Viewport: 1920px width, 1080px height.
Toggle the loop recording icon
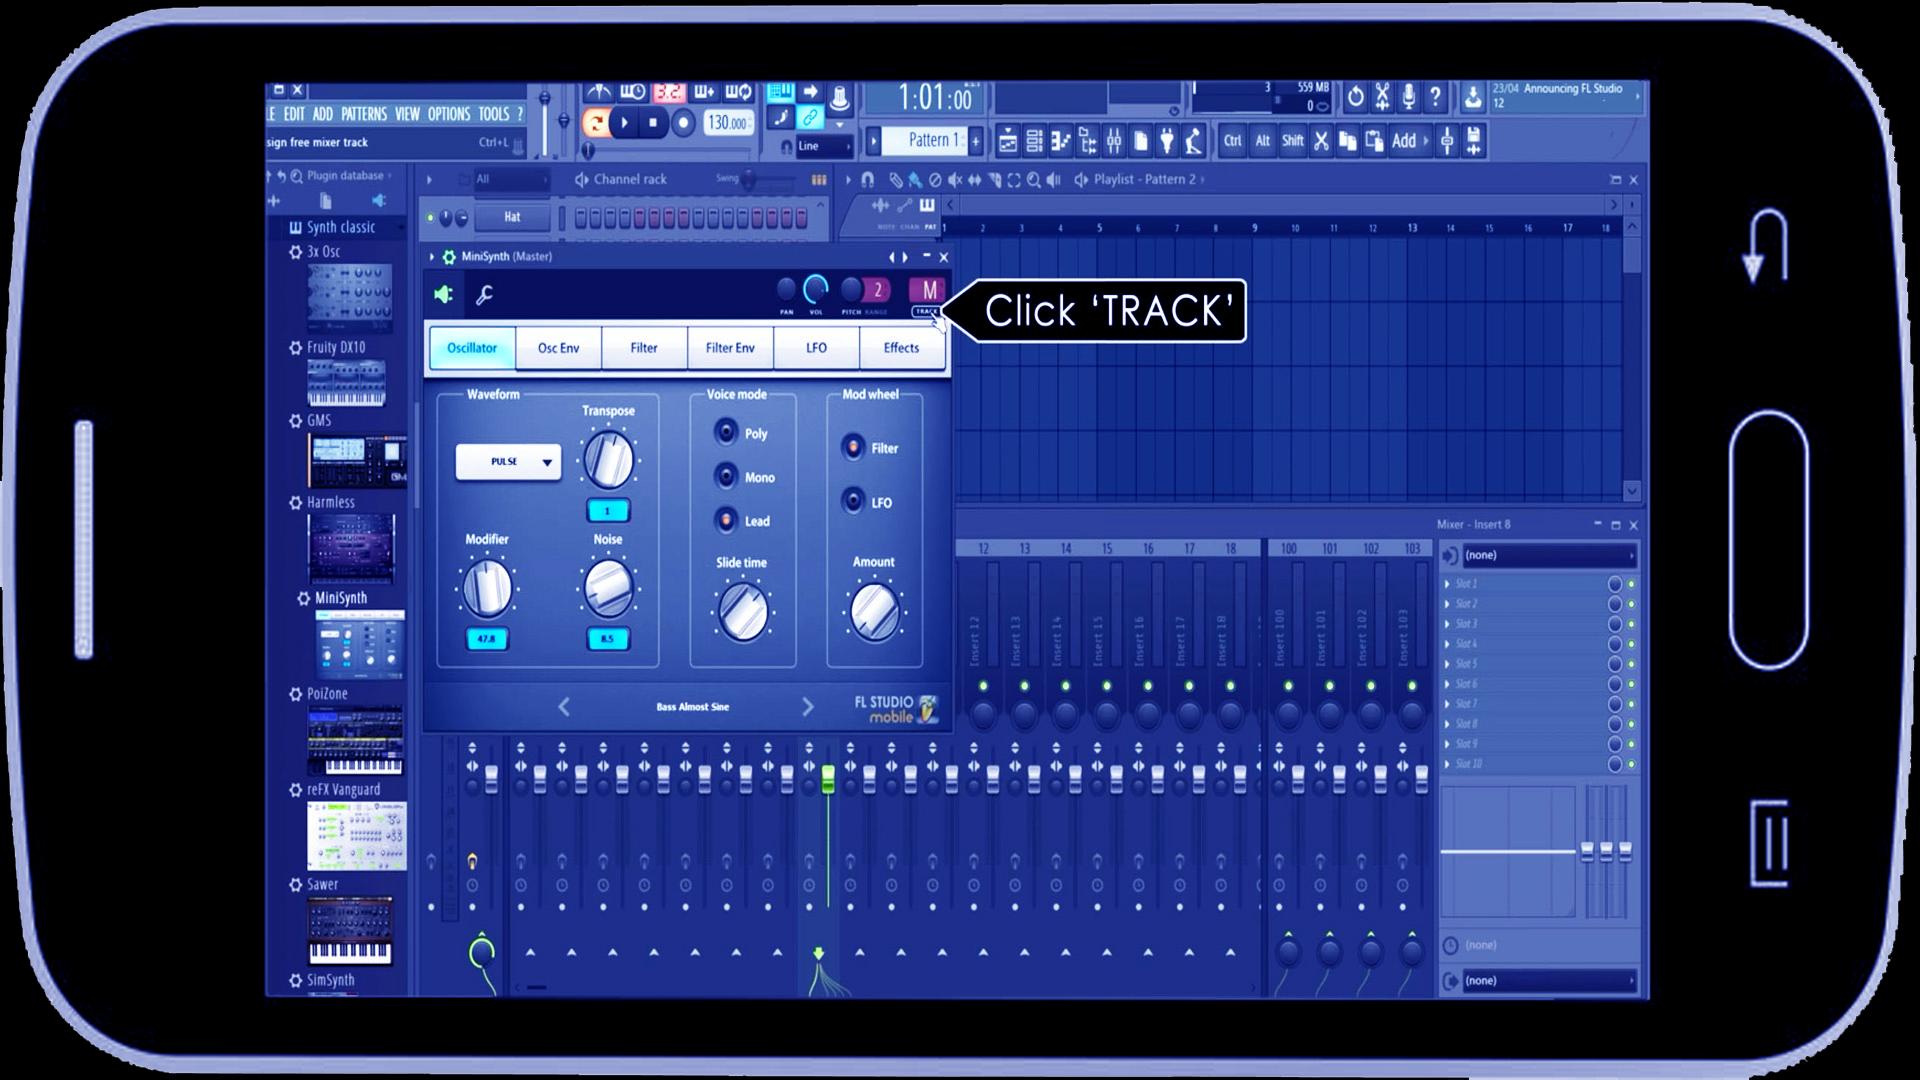pos(739,93)
